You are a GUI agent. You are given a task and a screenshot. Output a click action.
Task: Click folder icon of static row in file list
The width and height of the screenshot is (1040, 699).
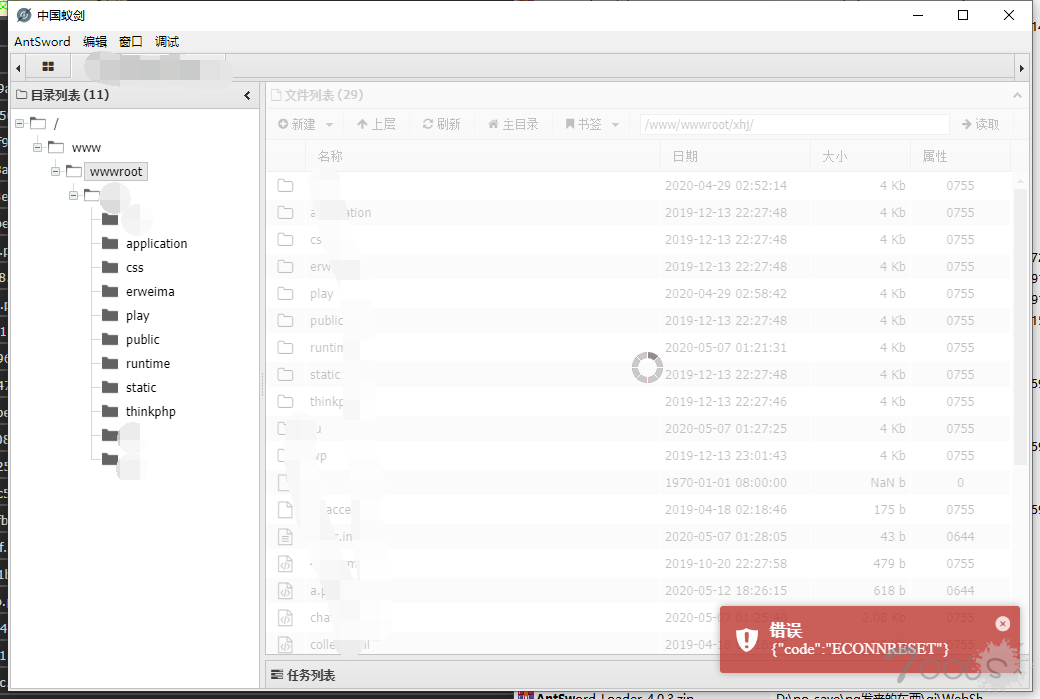coord(285,374)
